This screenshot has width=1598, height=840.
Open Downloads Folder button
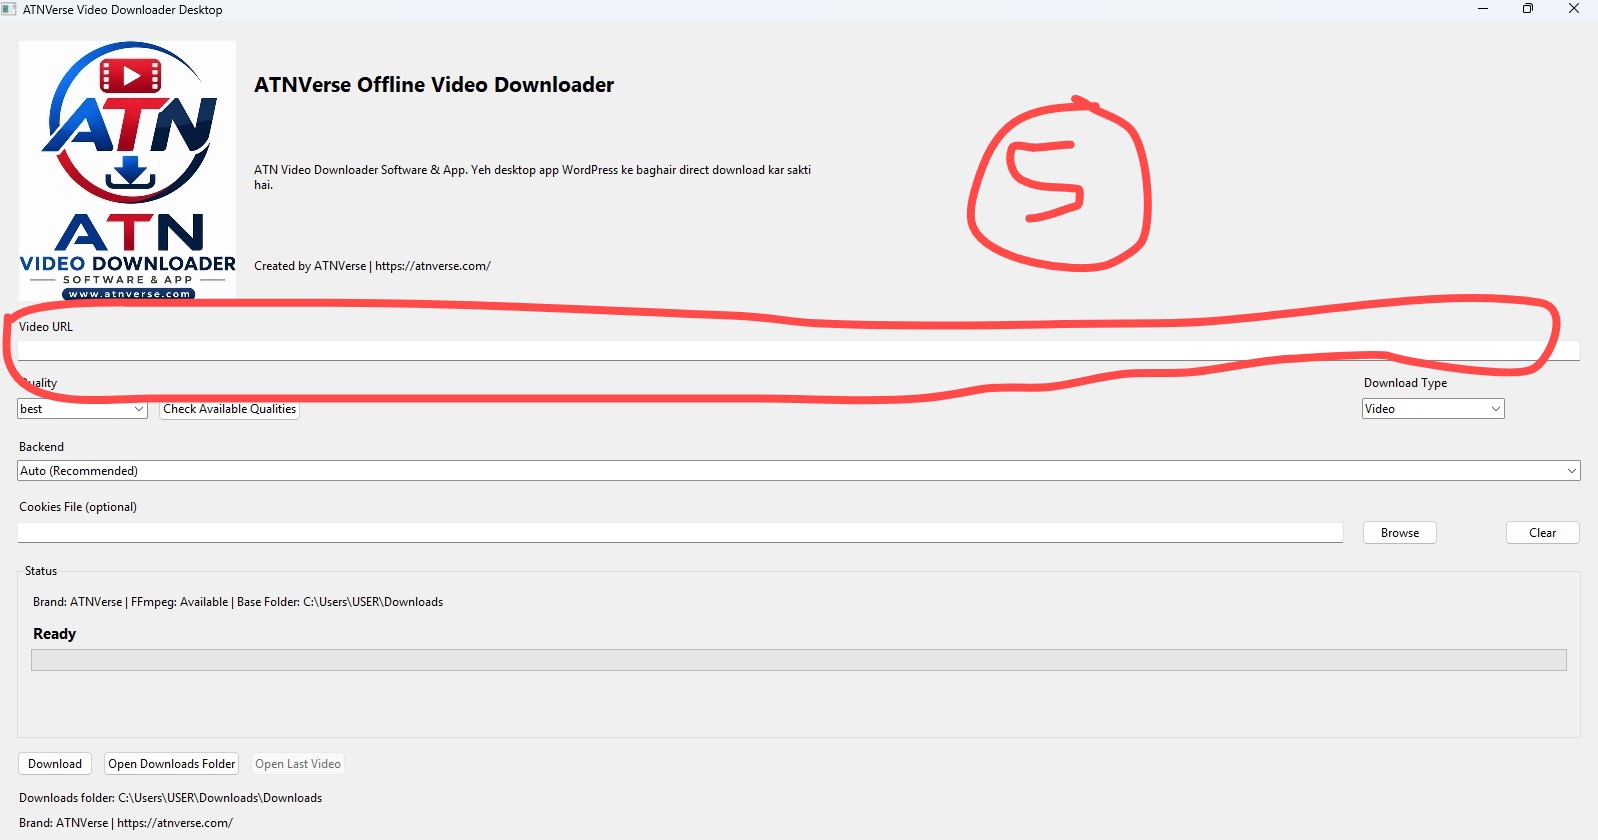pos(172,764)
